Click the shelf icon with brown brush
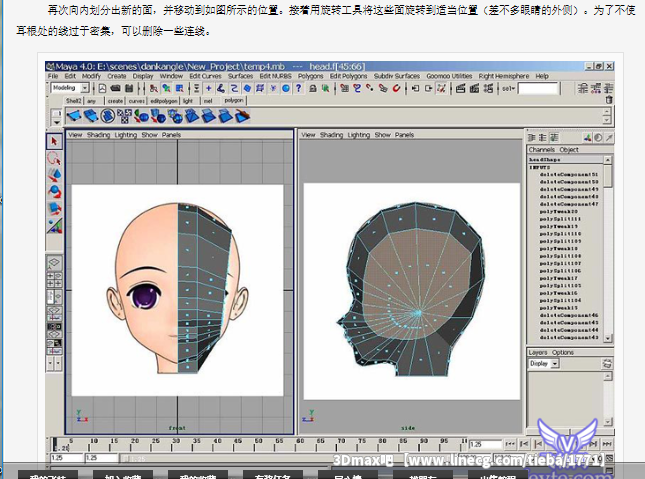The width and height of the screenshot is (645, 479). pyautogui.click(x=243, y=116)
